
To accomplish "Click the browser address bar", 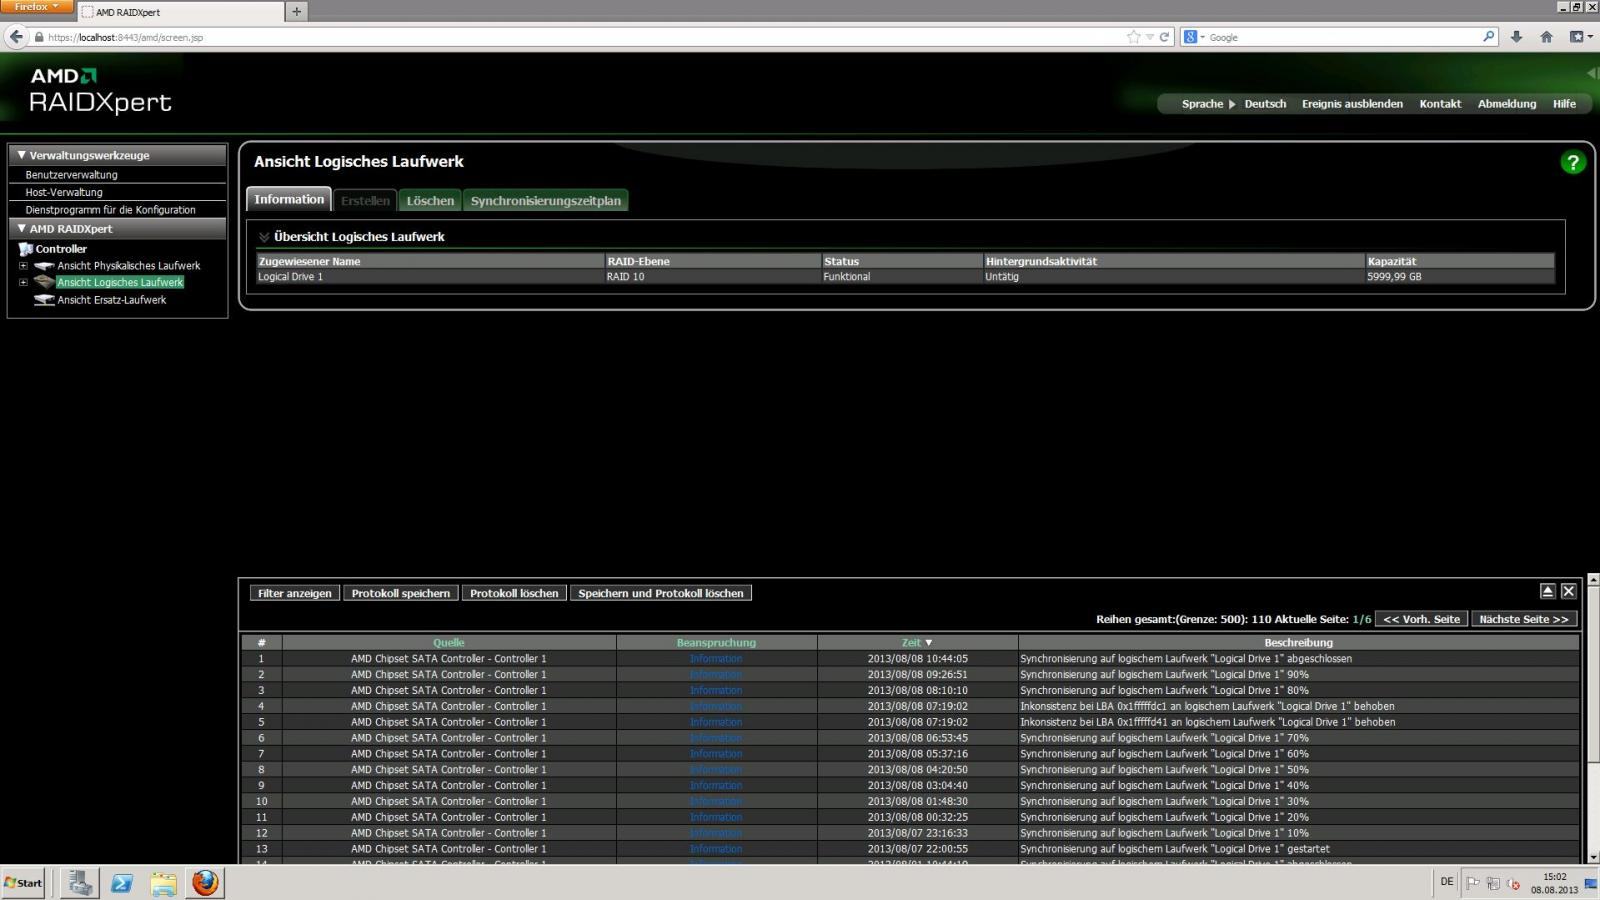I will click(580, 37).
